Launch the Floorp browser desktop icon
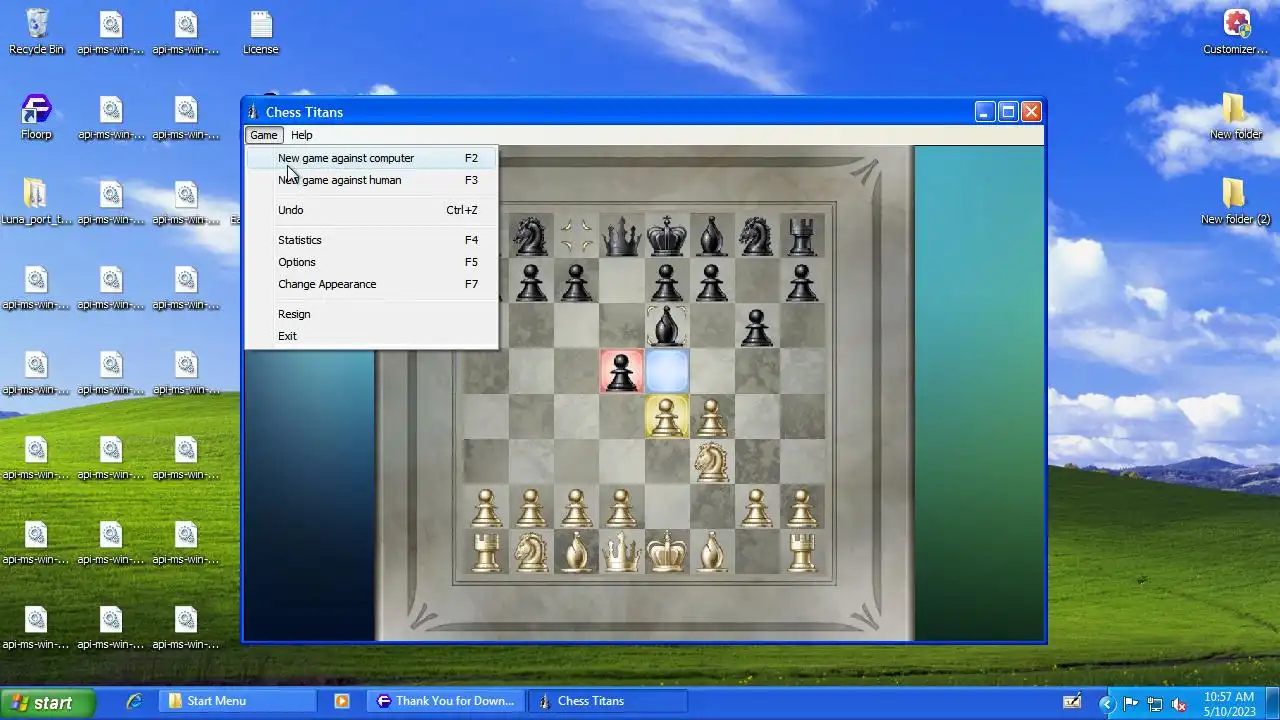Viewport: 1280px width, 720px height. (x=37, y=117)
